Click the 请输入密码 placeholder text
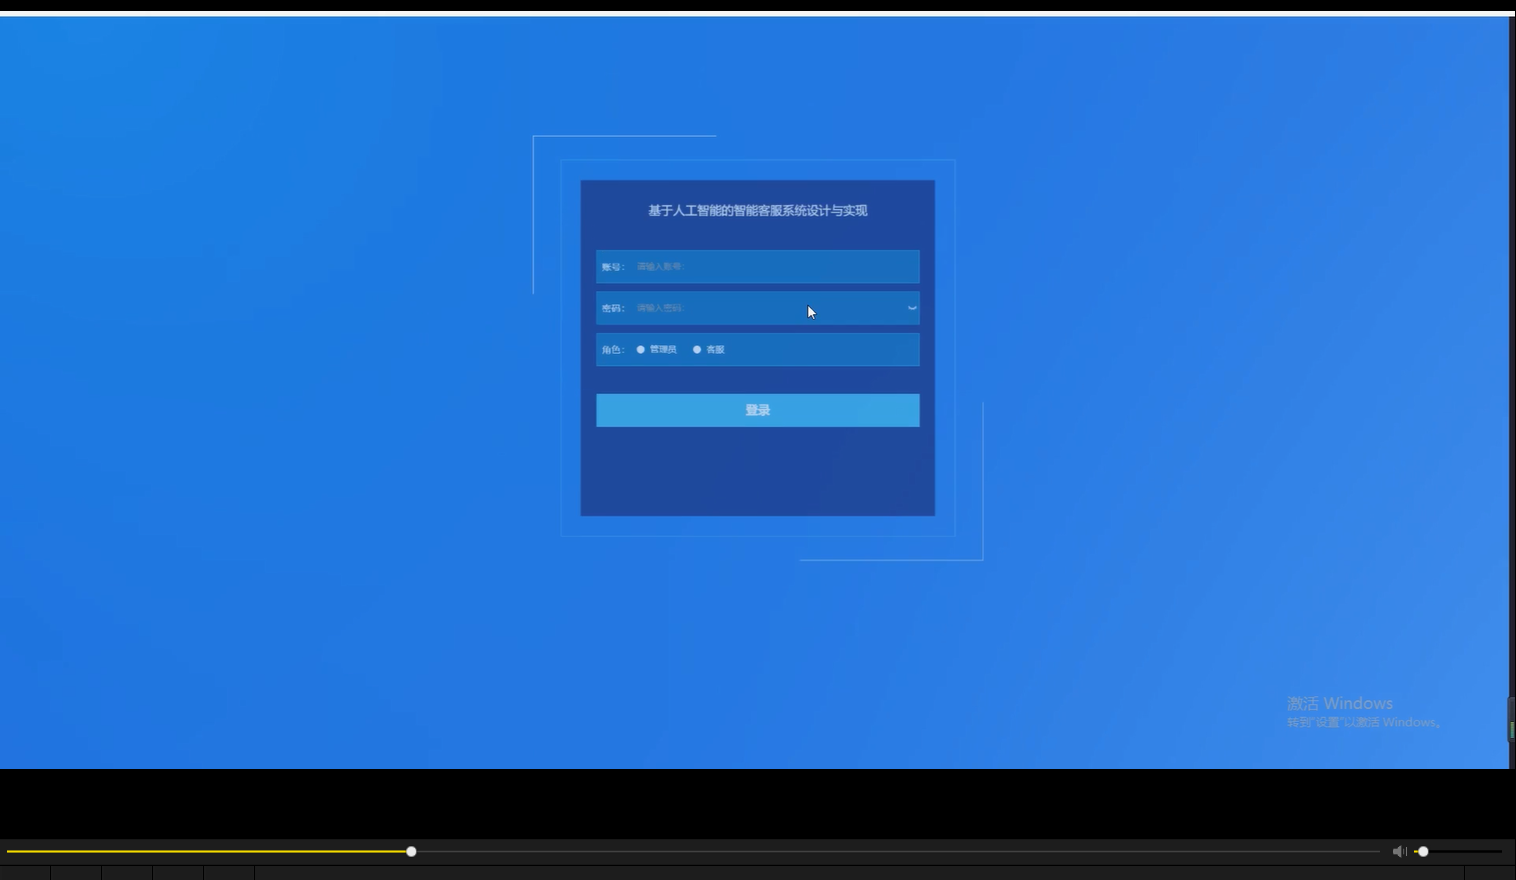1516x880 pixels. pos(660,308)
